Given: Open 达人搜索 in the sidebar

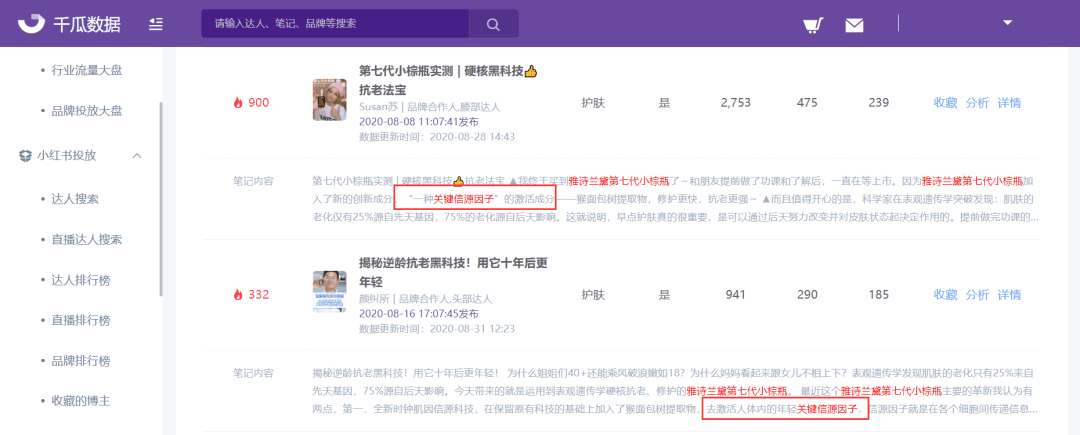Looking at the screenshot, I should pyautogui.click(x=75, y=199).
